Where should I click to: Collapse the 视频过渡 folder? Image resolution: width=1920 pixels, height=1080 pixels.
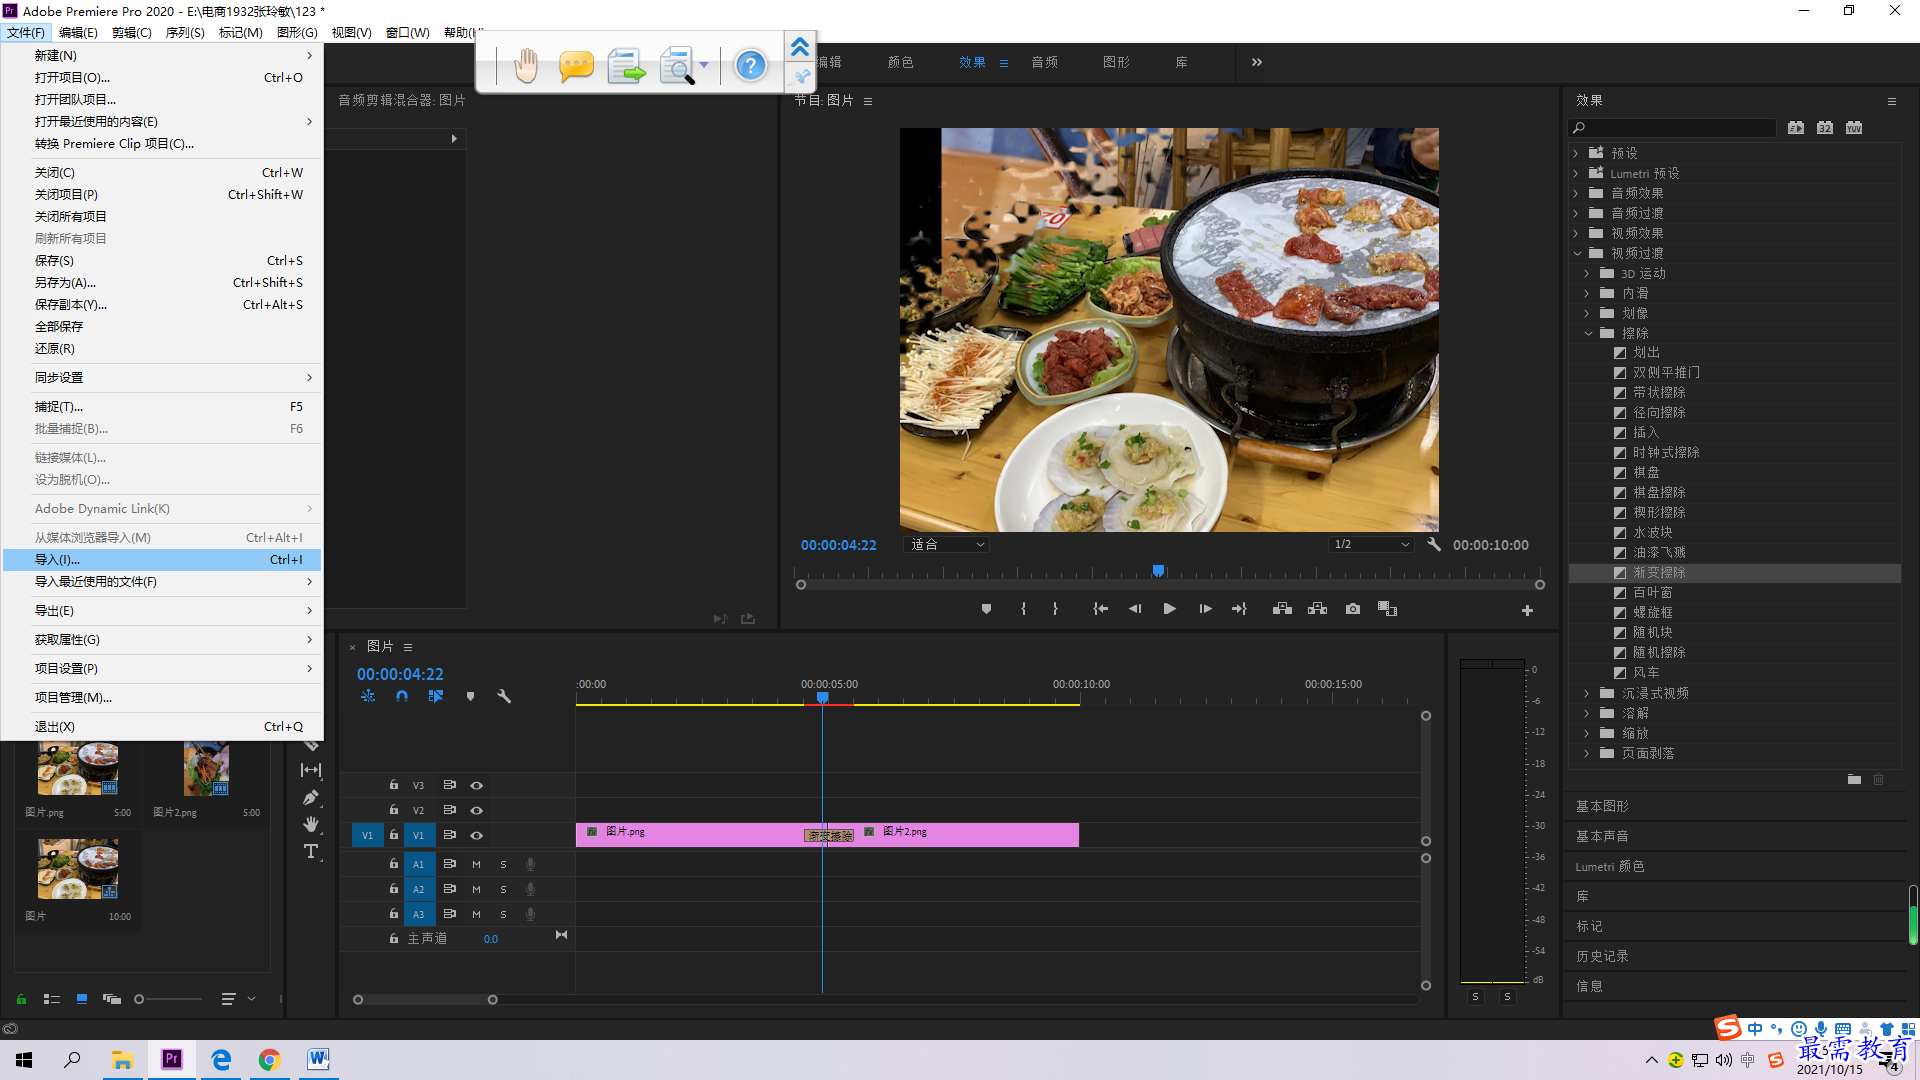[1577, 253]
